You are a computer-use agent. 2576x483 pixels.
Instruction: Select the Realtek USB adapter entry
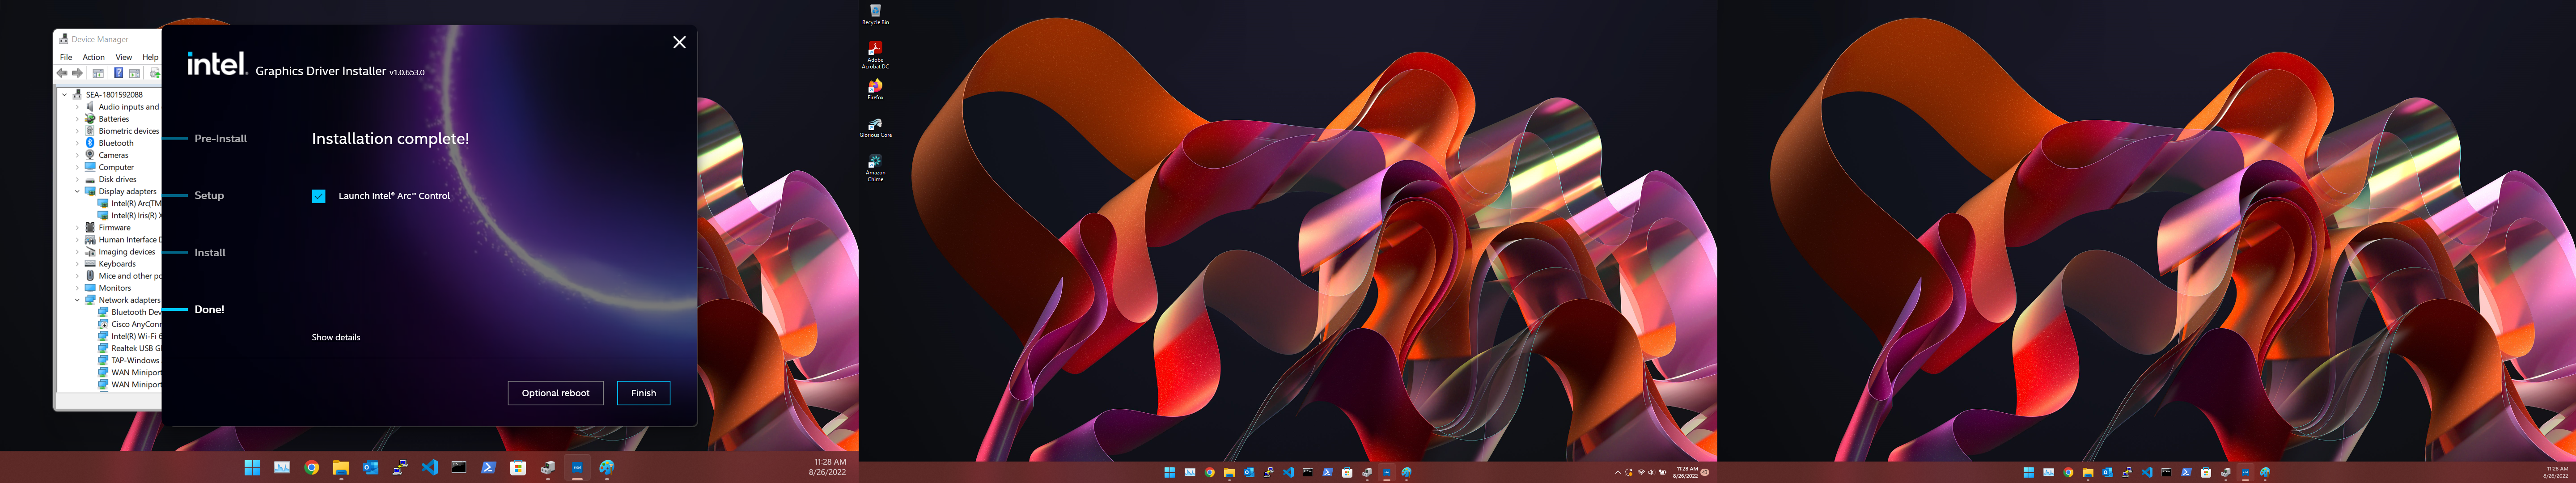pos(129,348)
